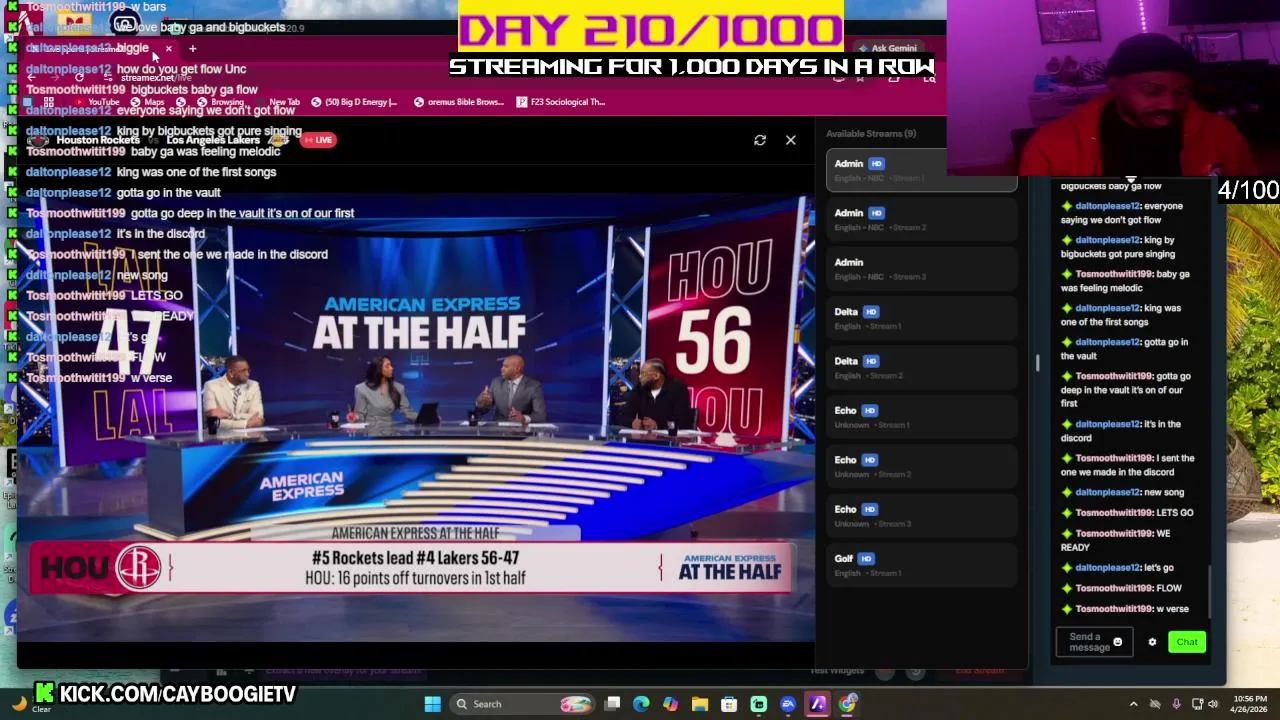Image resolution: width=1280 pixels, height=720 pixels.
Task: Reload the browser page
Action: coord(80,77)
